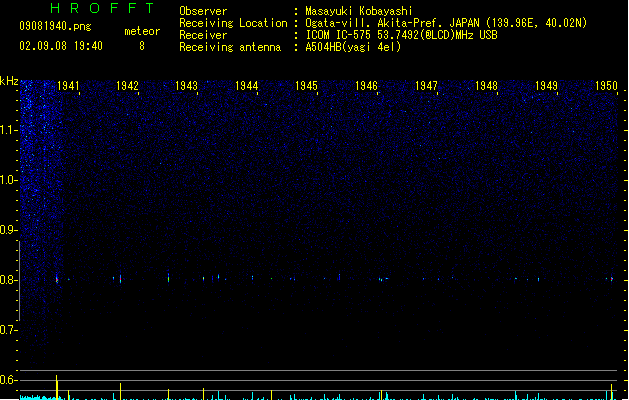
Task: Click the 0.6 kHz axis label
Action: tap(8, 380)
